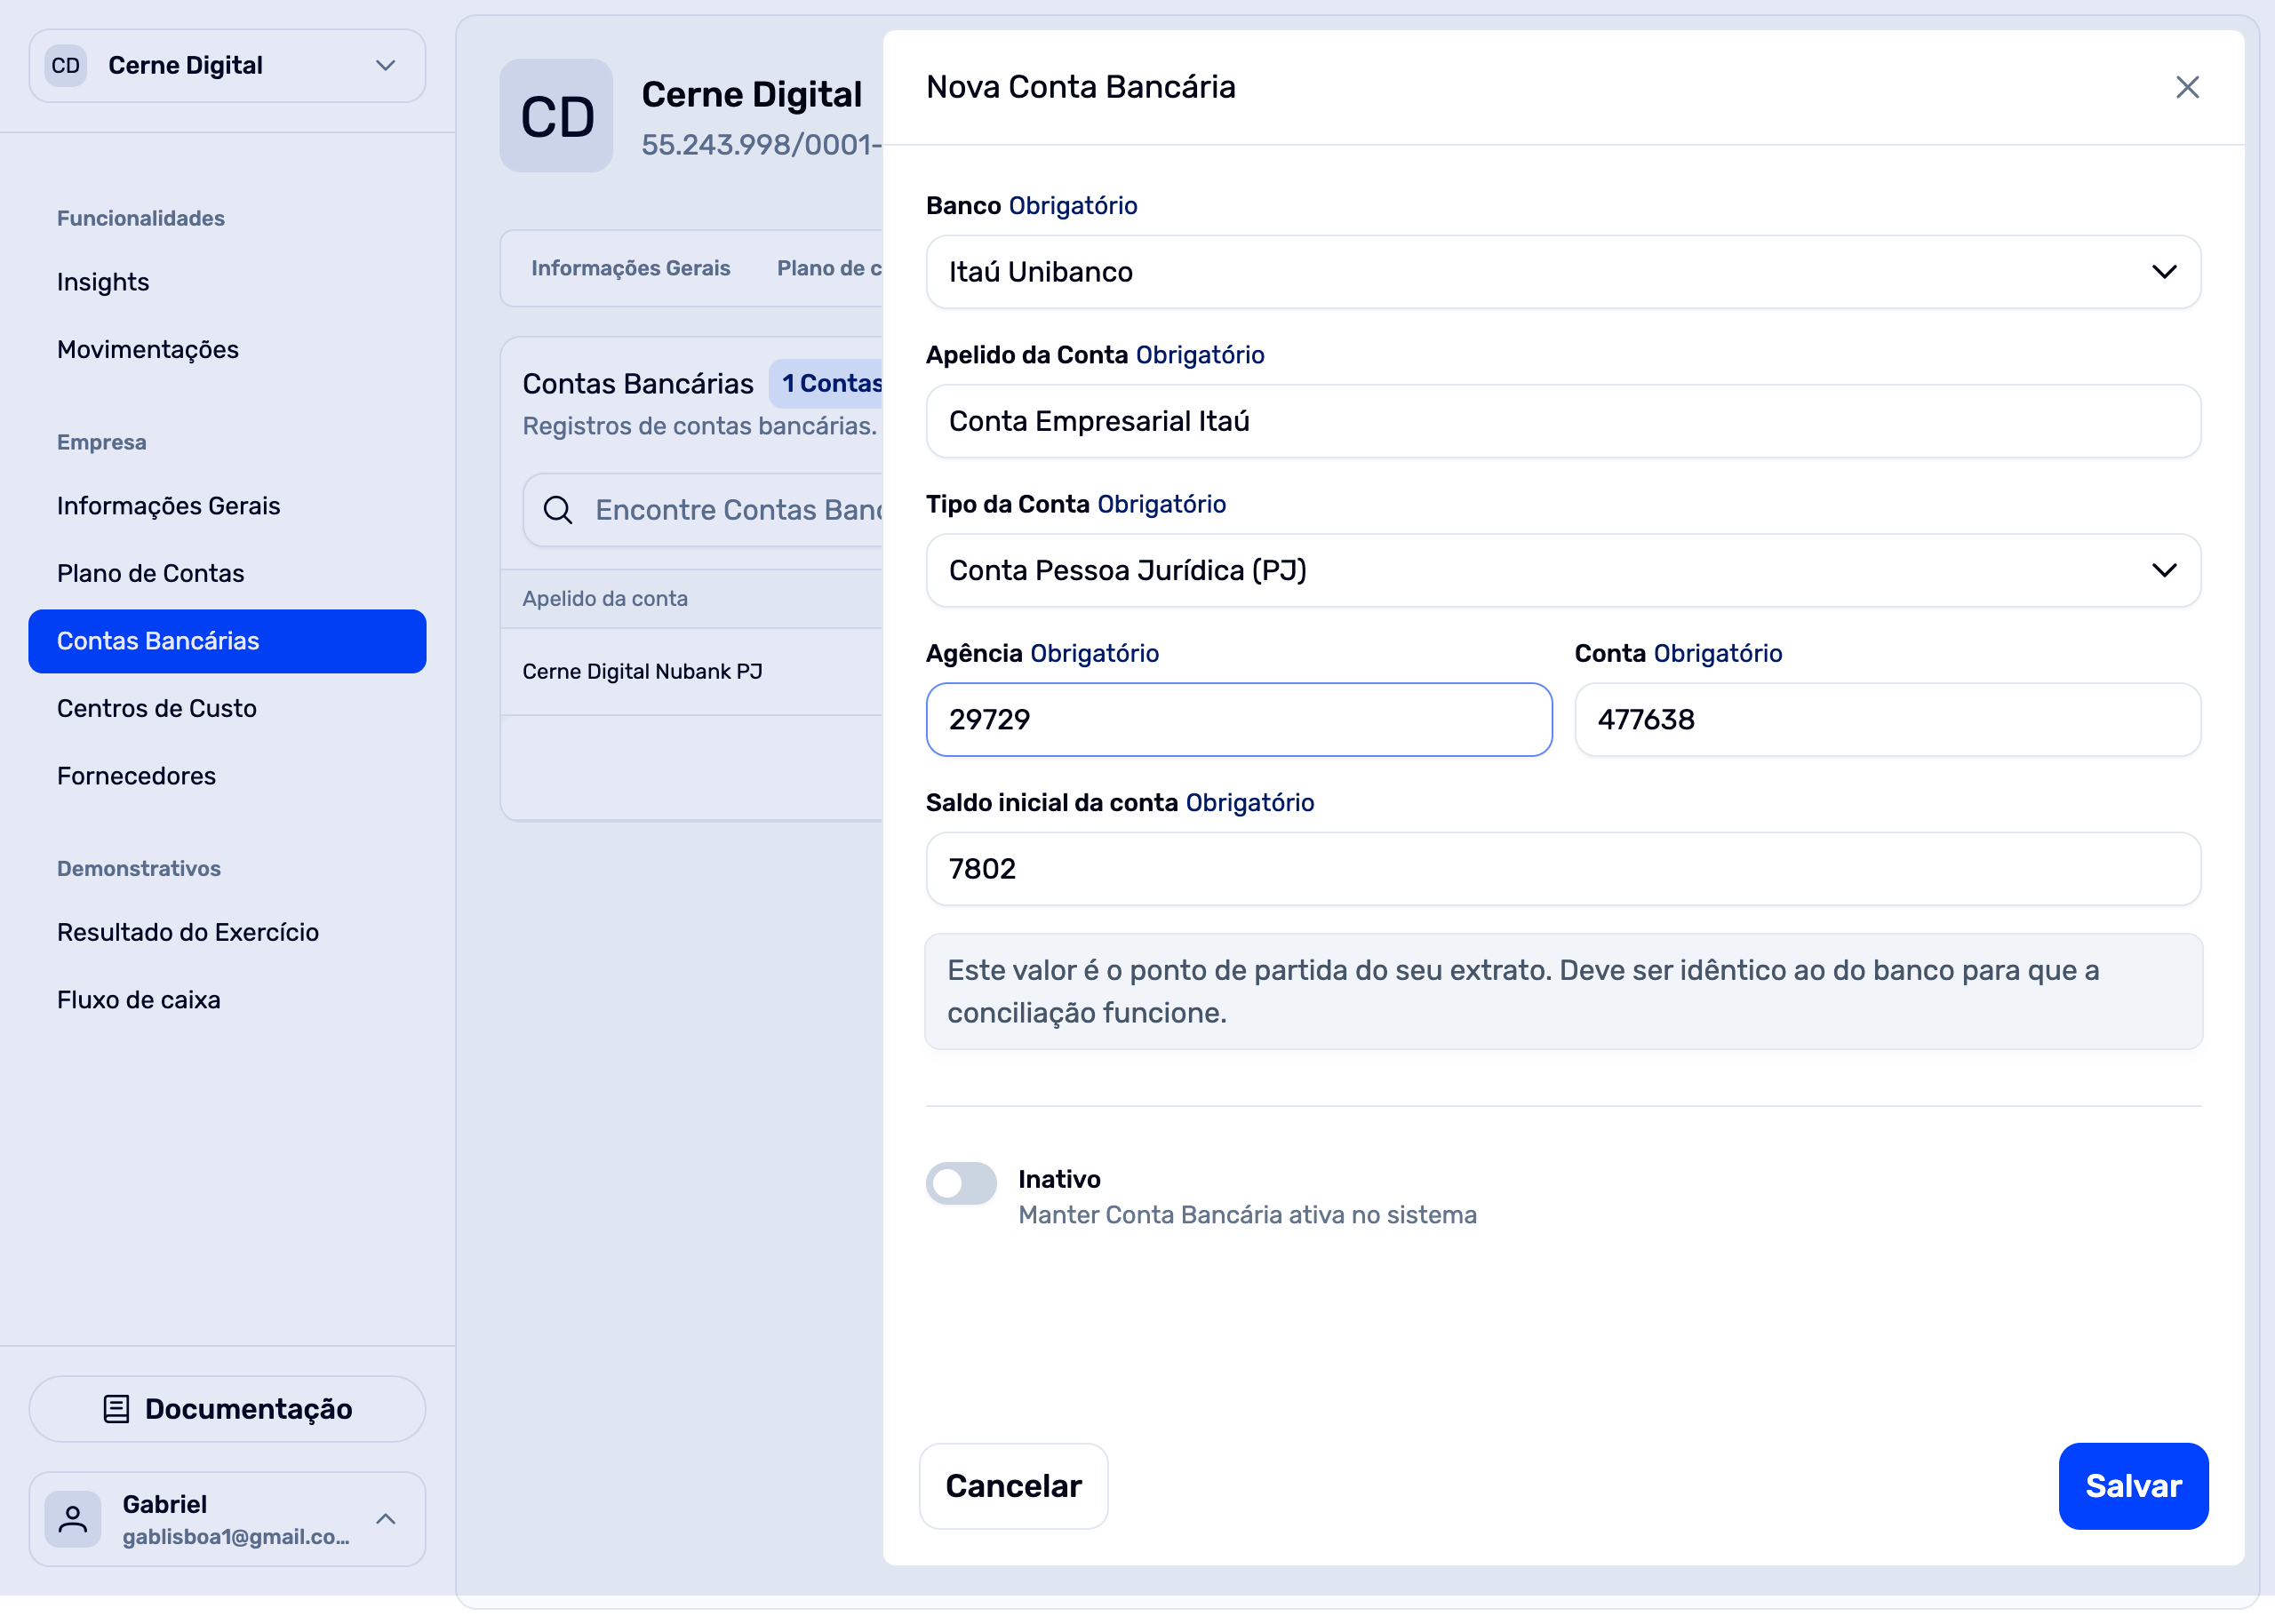Click the search magnifier icon
This screenshot has height=1624, width=2275.
coord(558,510)
